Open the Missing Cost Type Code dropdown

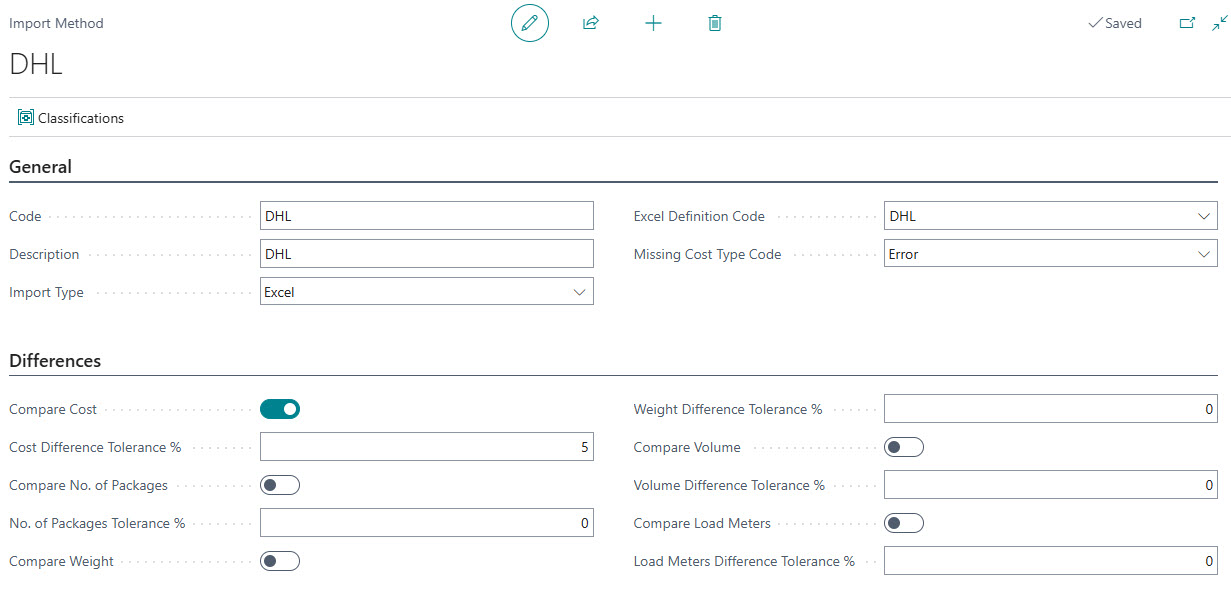[x=1203, y=254]
